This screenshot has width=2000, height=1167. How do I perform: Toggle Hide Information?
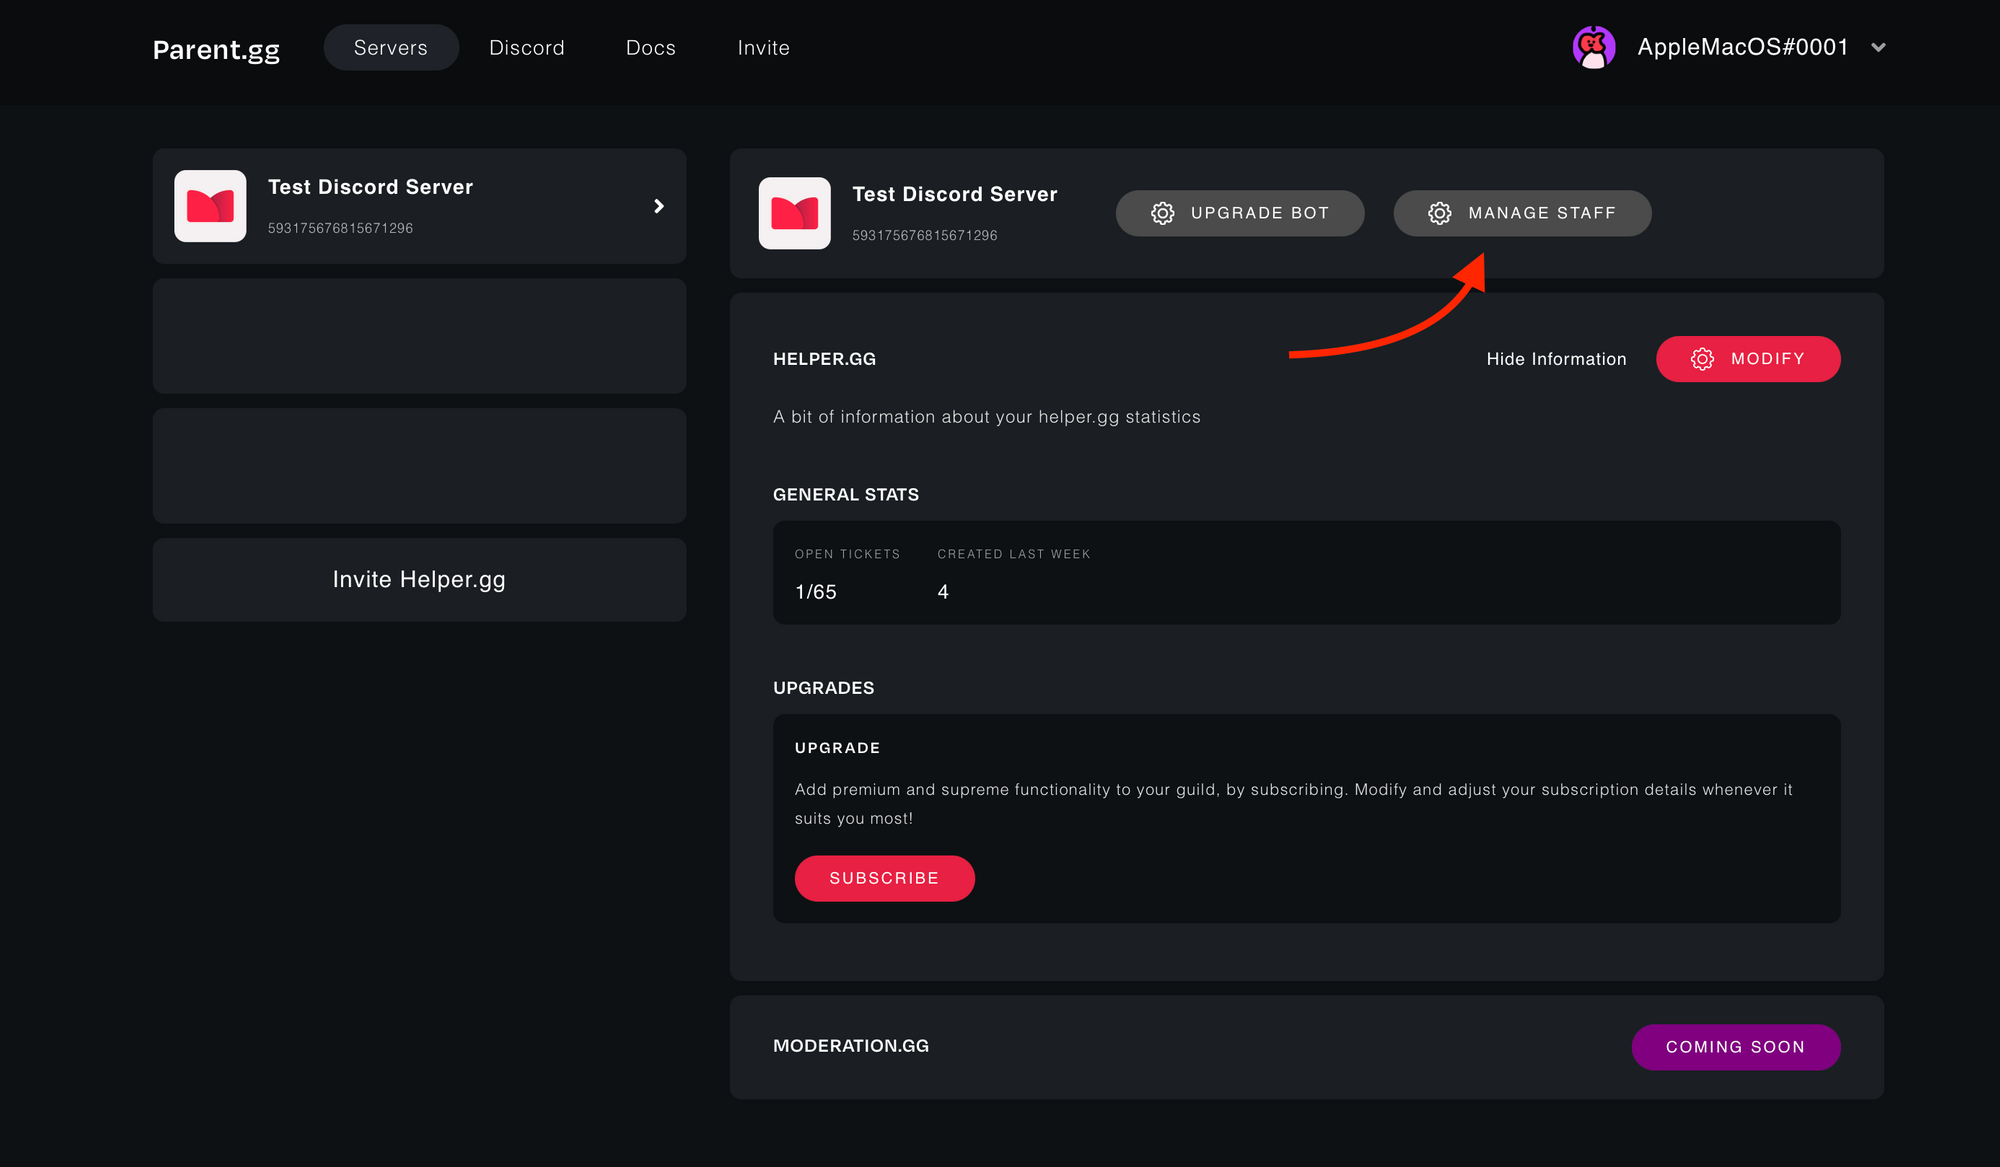[x=1556, y=359]
